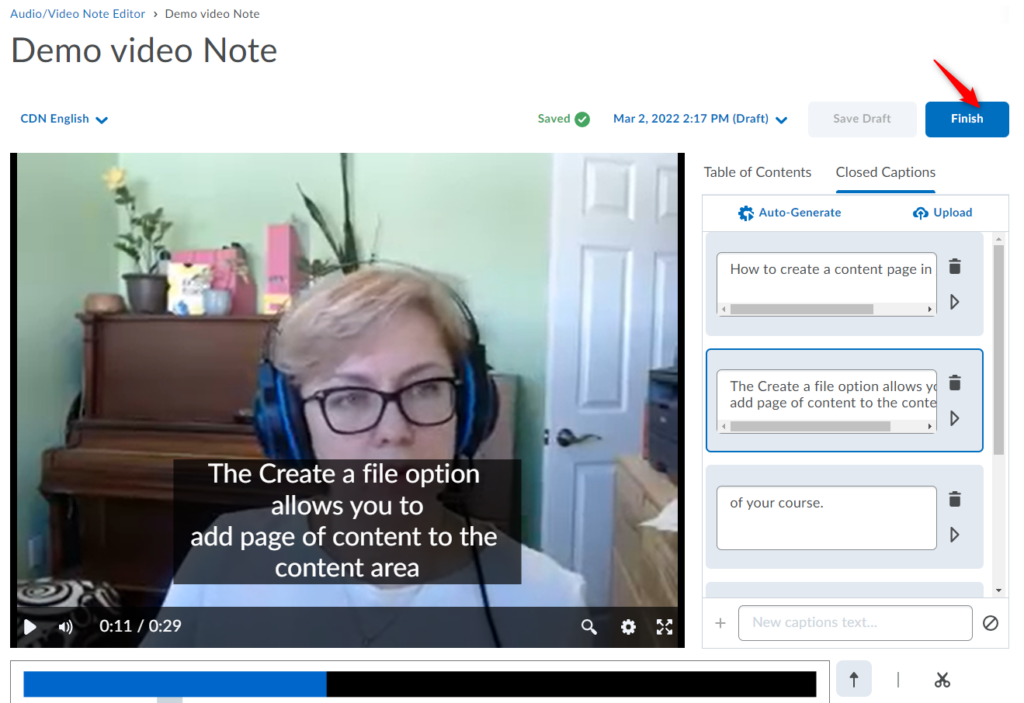
Task: Open the Audio/Video Note Editor breadcrumb link
Action: click(77, 14)
